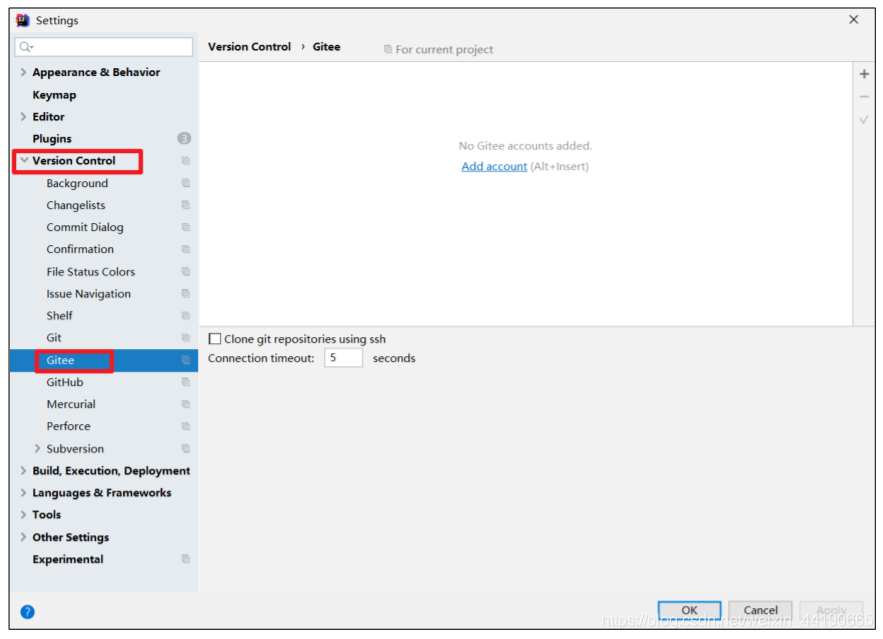Click project-level icon beside Background
Screen dimensions: 883x639
pos(185,183)
